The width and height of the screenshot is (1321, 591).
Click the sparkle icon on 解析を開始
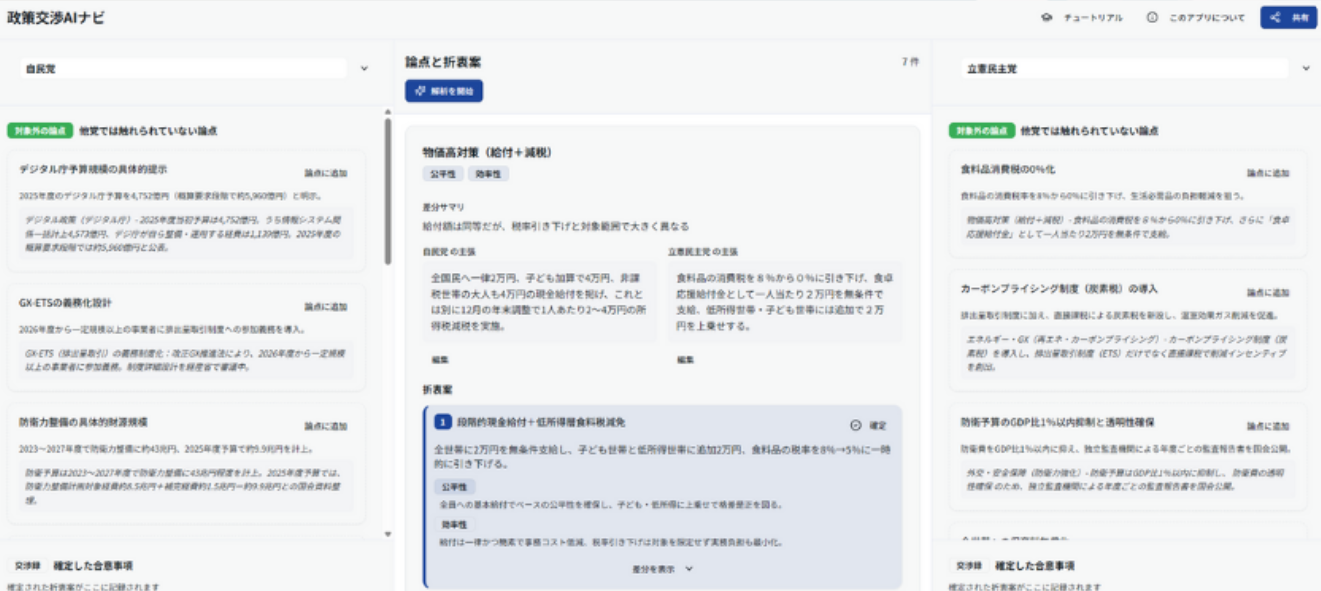click(x=419, y=91)
